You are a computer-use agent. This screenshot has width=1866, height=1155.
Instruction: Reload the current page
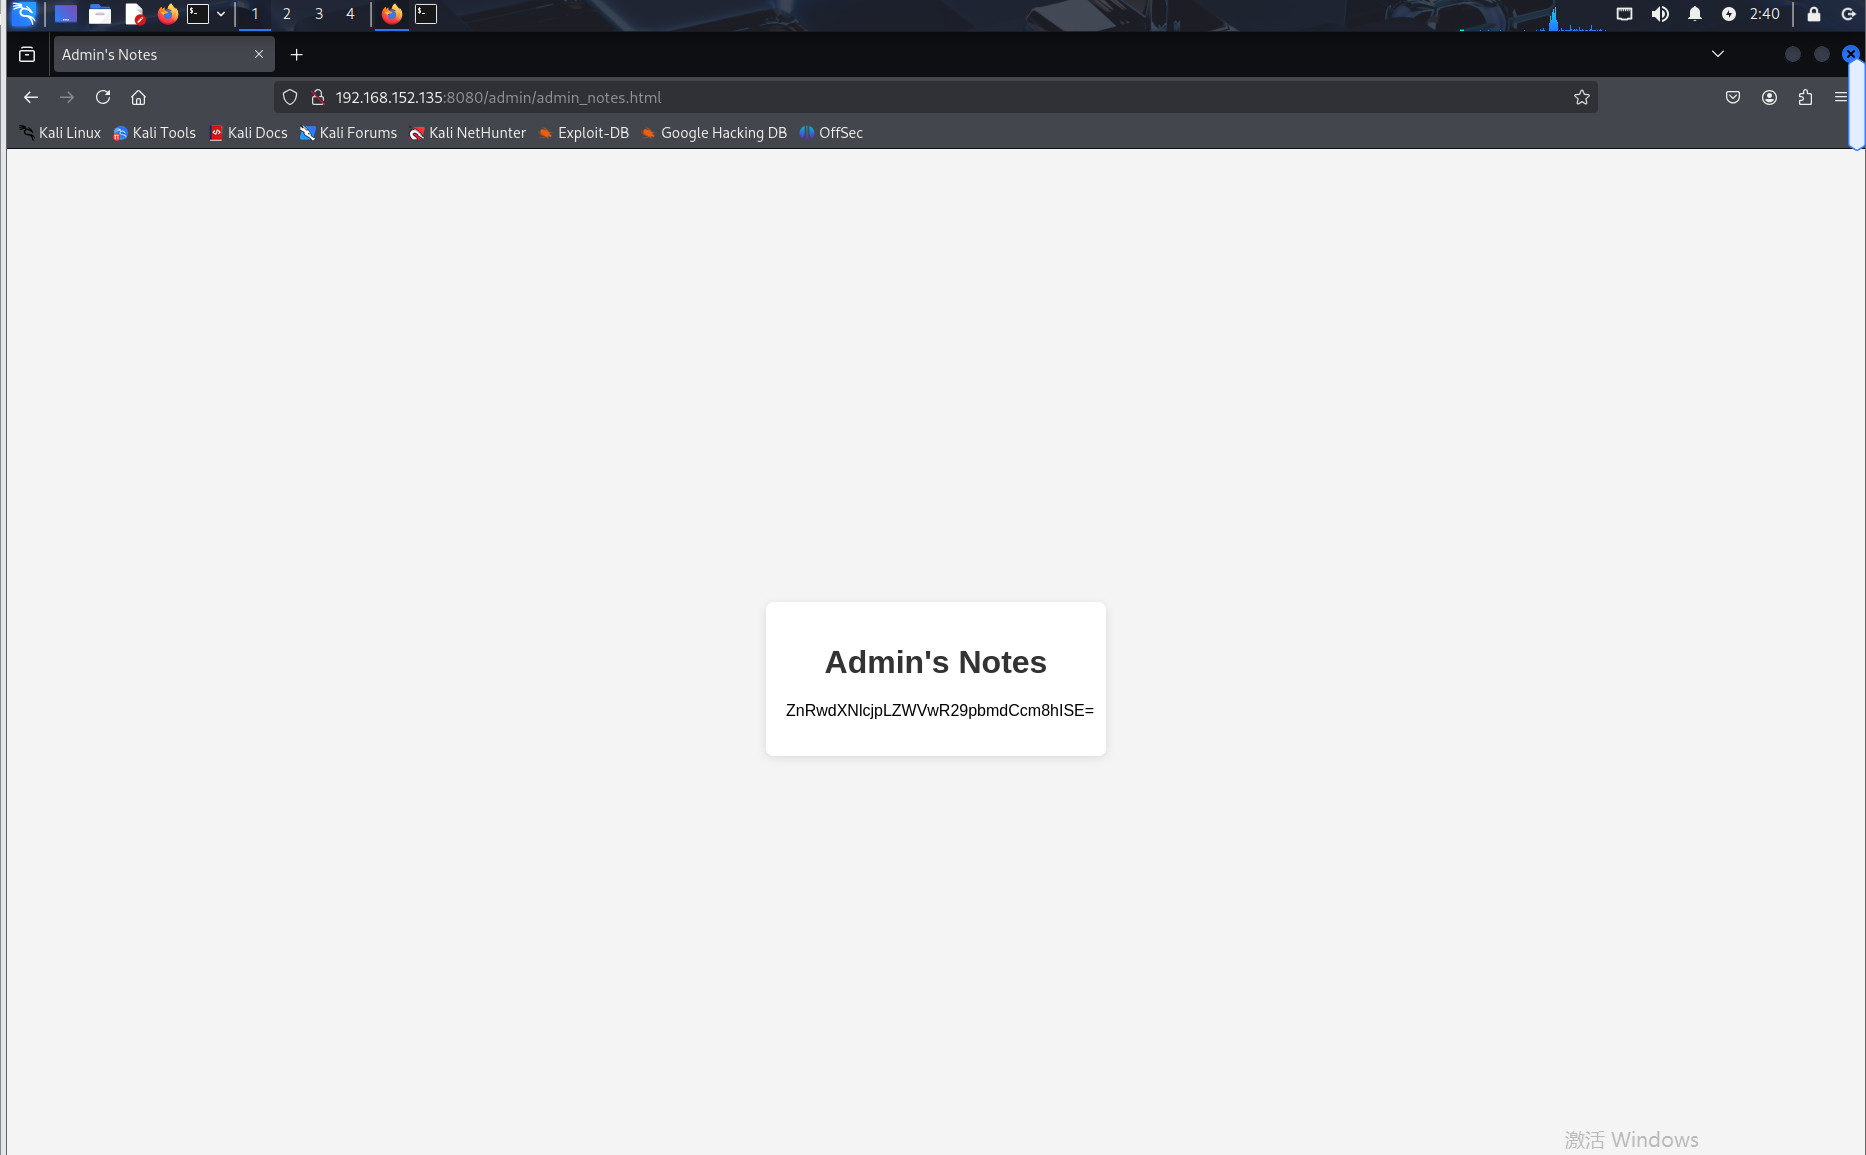103,97
